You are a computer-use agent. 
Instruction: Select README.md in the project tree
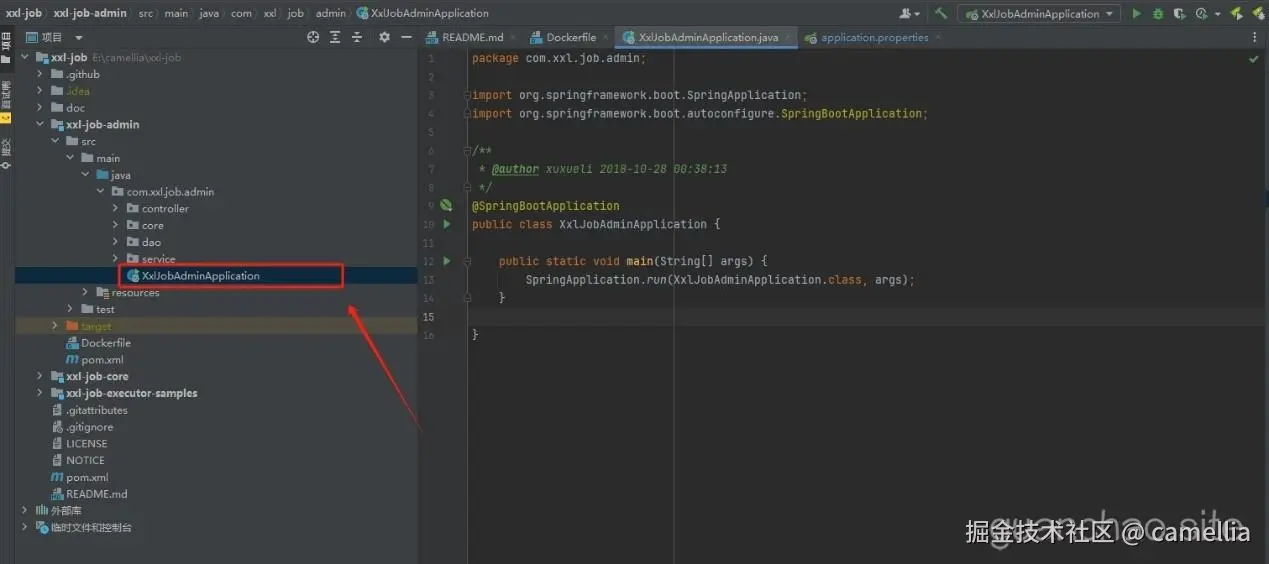coord(96,494)
